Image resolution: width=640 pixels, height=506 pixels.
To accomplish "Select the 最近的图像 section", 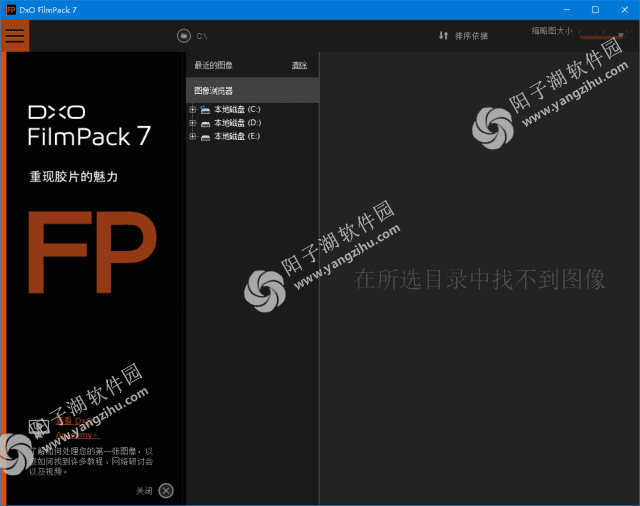I will (213, 65).
